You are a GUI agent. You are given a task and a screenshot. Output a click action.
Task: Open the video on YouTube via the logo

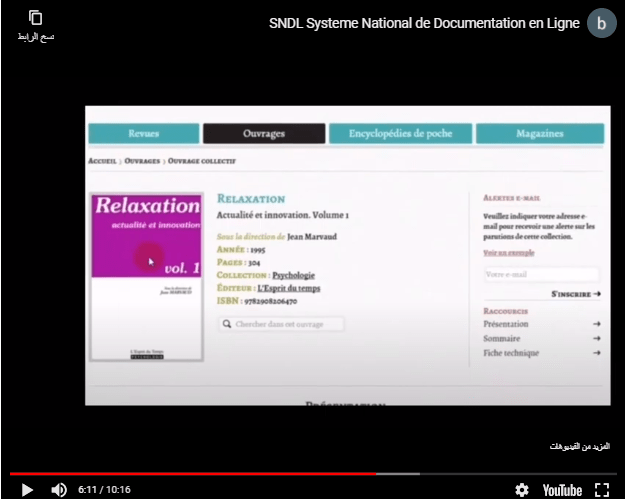point(562,490)
